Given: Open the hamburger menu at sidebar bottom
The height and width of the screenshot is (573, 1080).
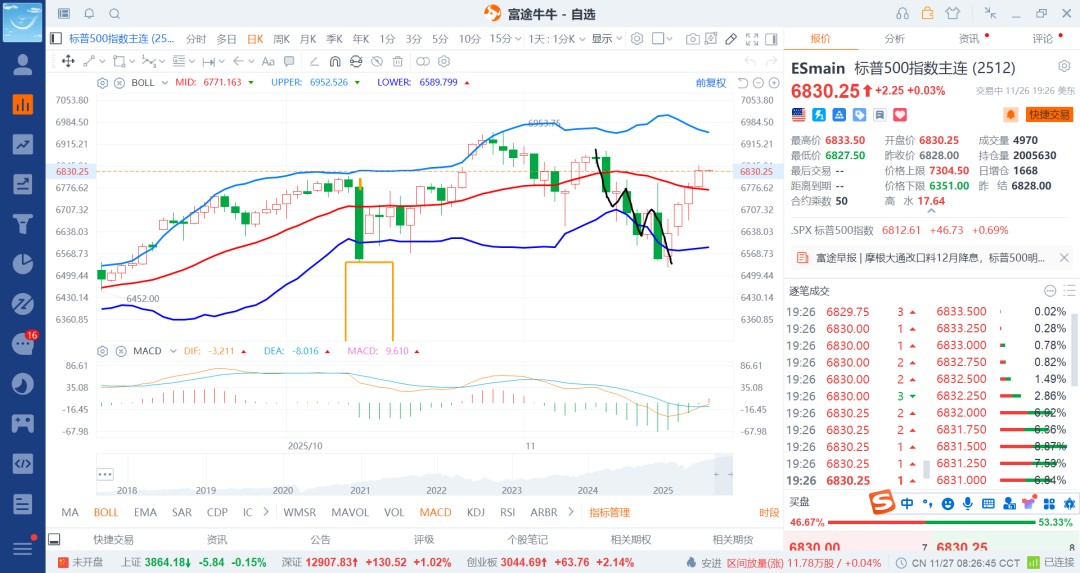Looking at the screenshot, I should pyautogui.click(x=22, y=548).
